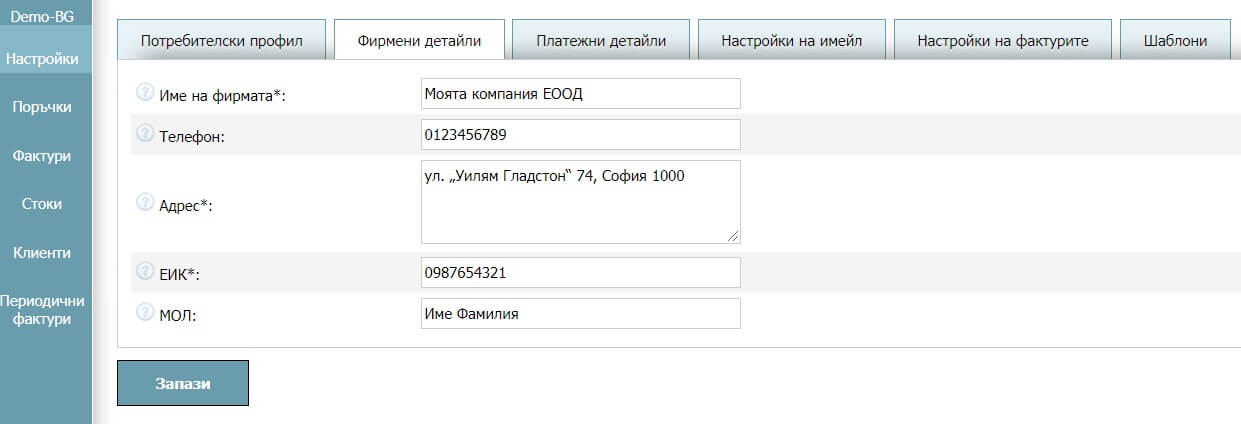Select the Фирмени детайли tab
This screenshot has width=1241, height=424.
419,40
